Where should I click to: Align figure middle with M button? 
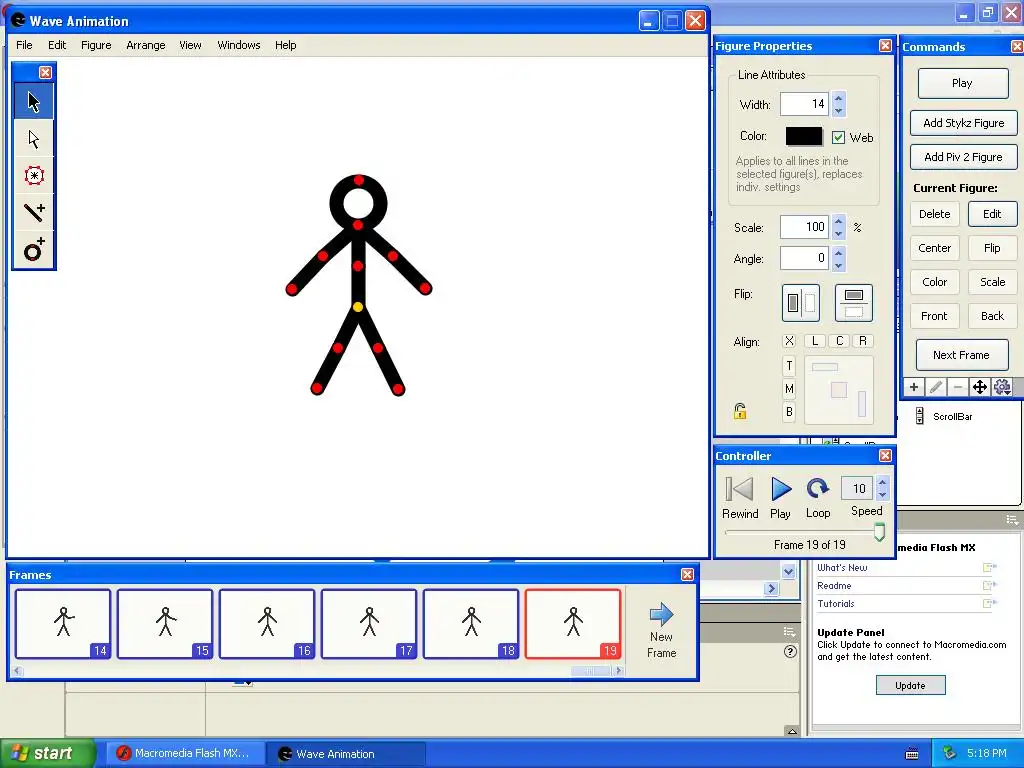pyautogui.click(x=789, y=389)
